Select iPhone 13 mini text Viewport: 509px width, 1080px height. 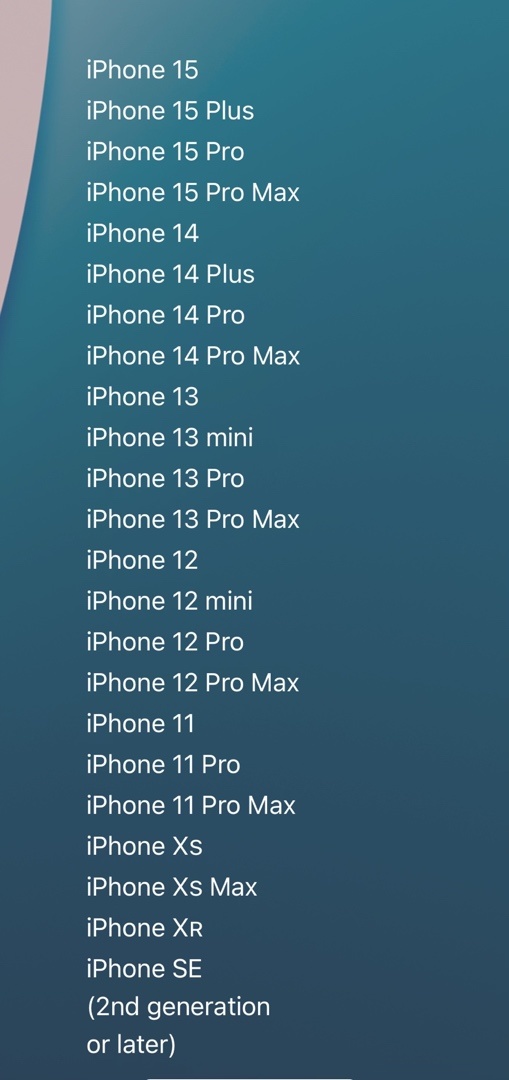tap(169, 437)
